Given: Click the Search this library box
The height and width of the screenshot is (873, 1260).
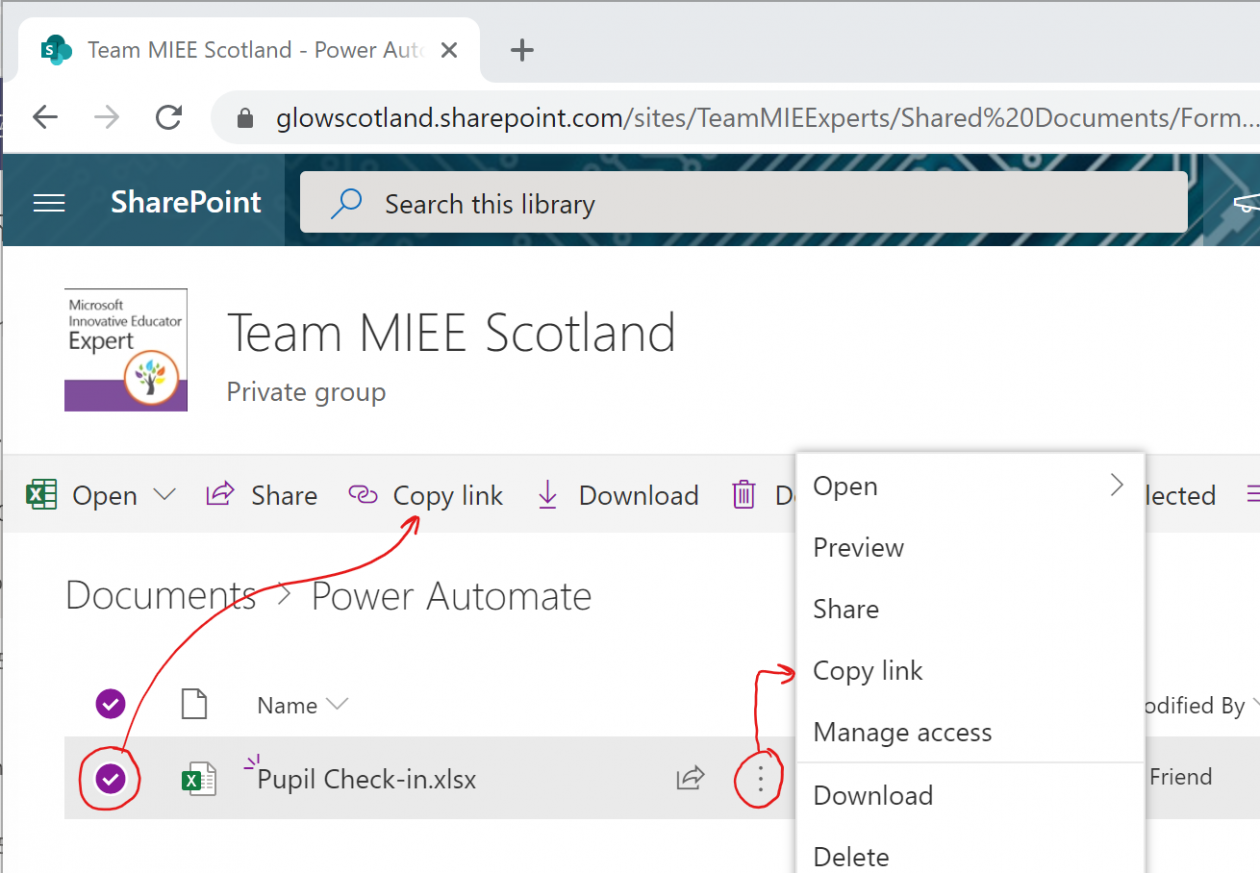Looking at the screenshot, I should point(744,202).
